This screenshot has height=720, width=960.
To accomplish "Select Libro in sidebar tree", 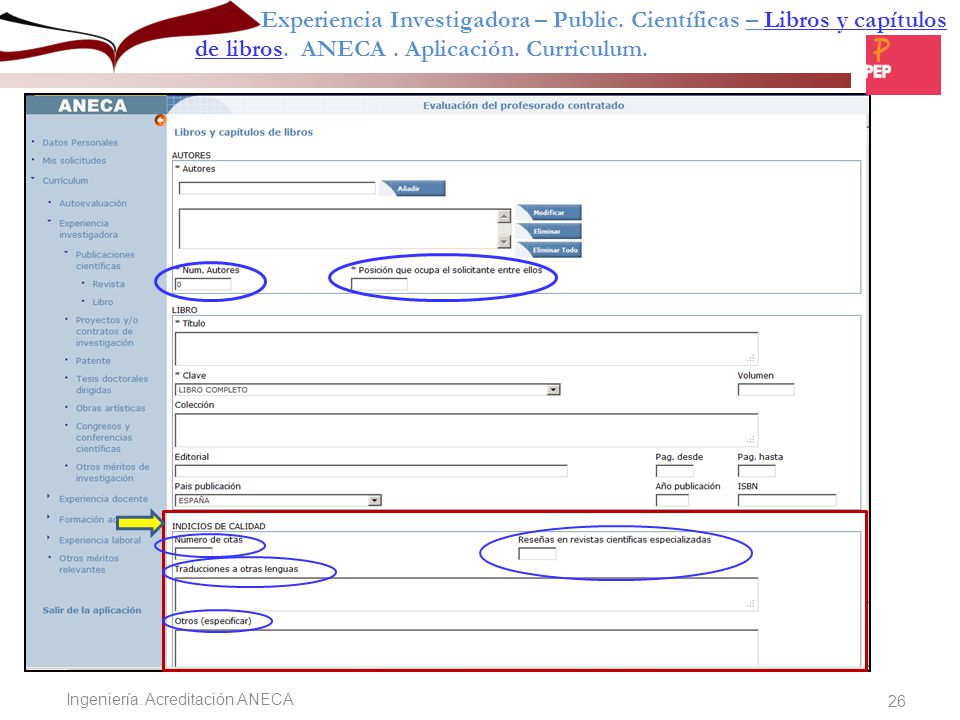I will [103, 302].
